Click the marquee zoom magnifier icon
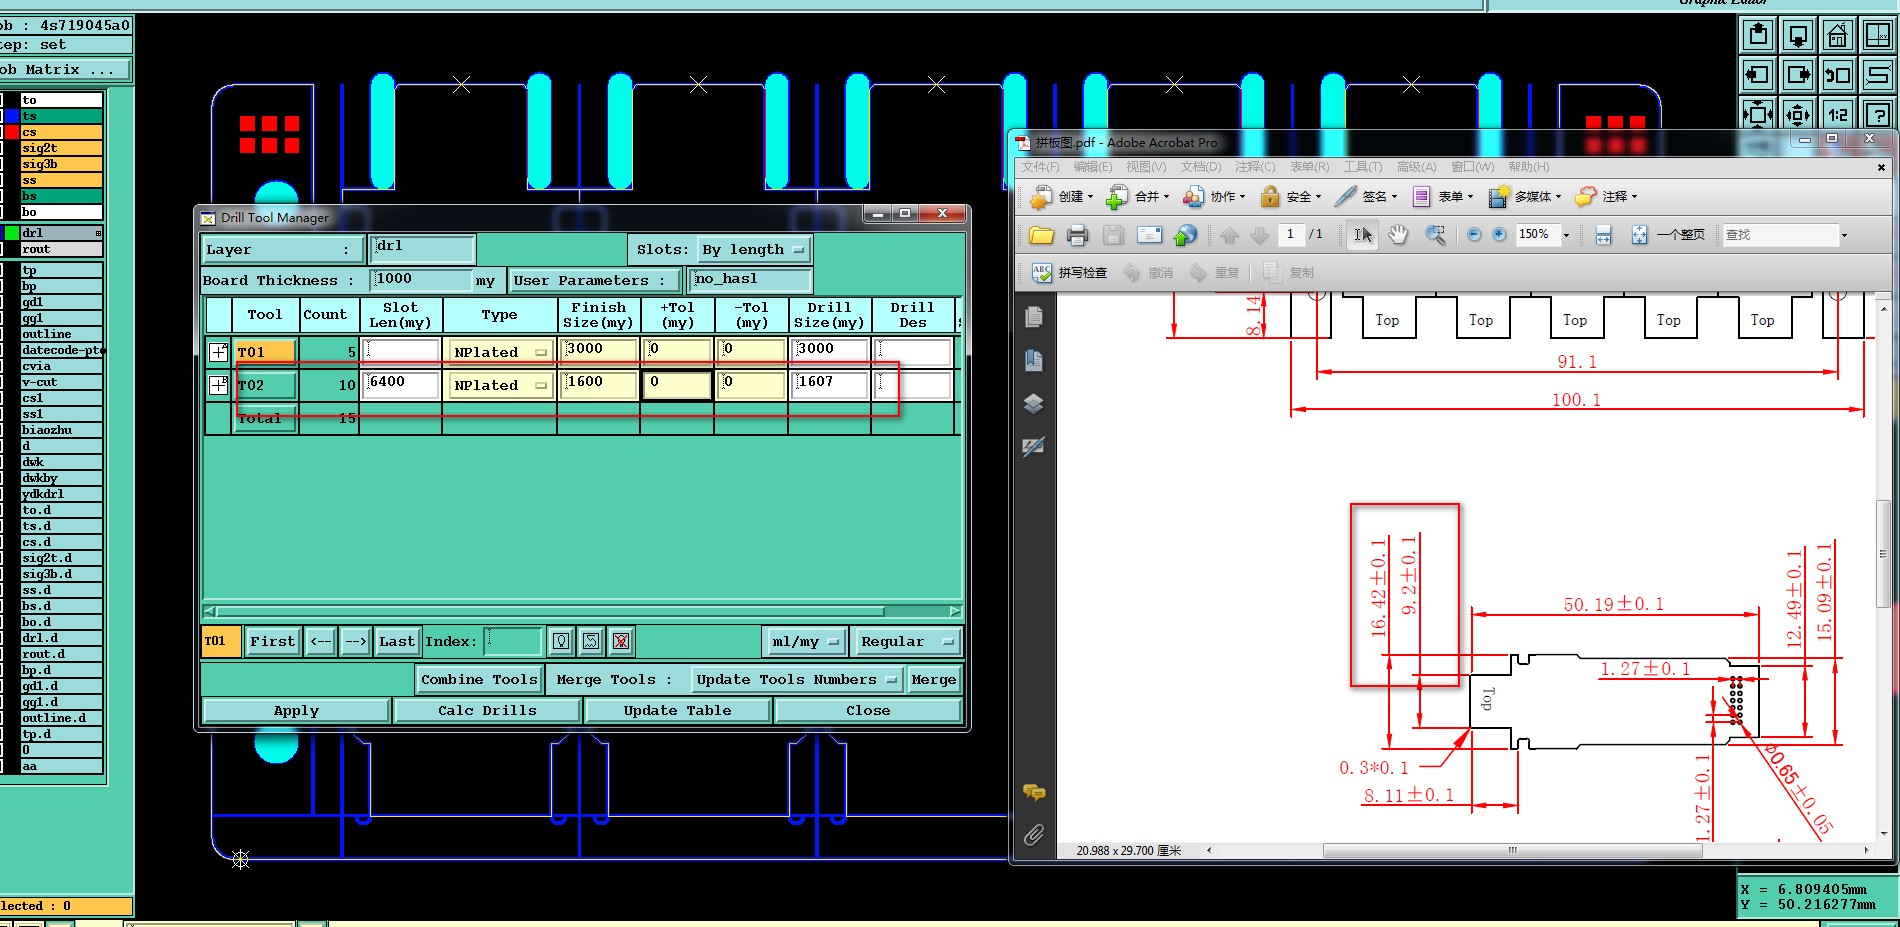 point(1435,235)
